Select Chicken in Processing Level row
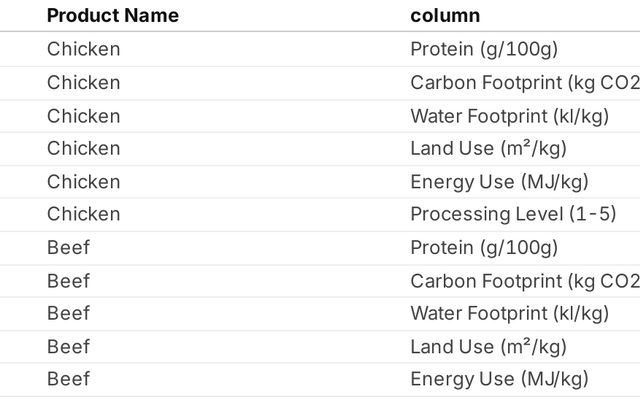640x400 pixels. pyautogui.click(x=84, y=214)
